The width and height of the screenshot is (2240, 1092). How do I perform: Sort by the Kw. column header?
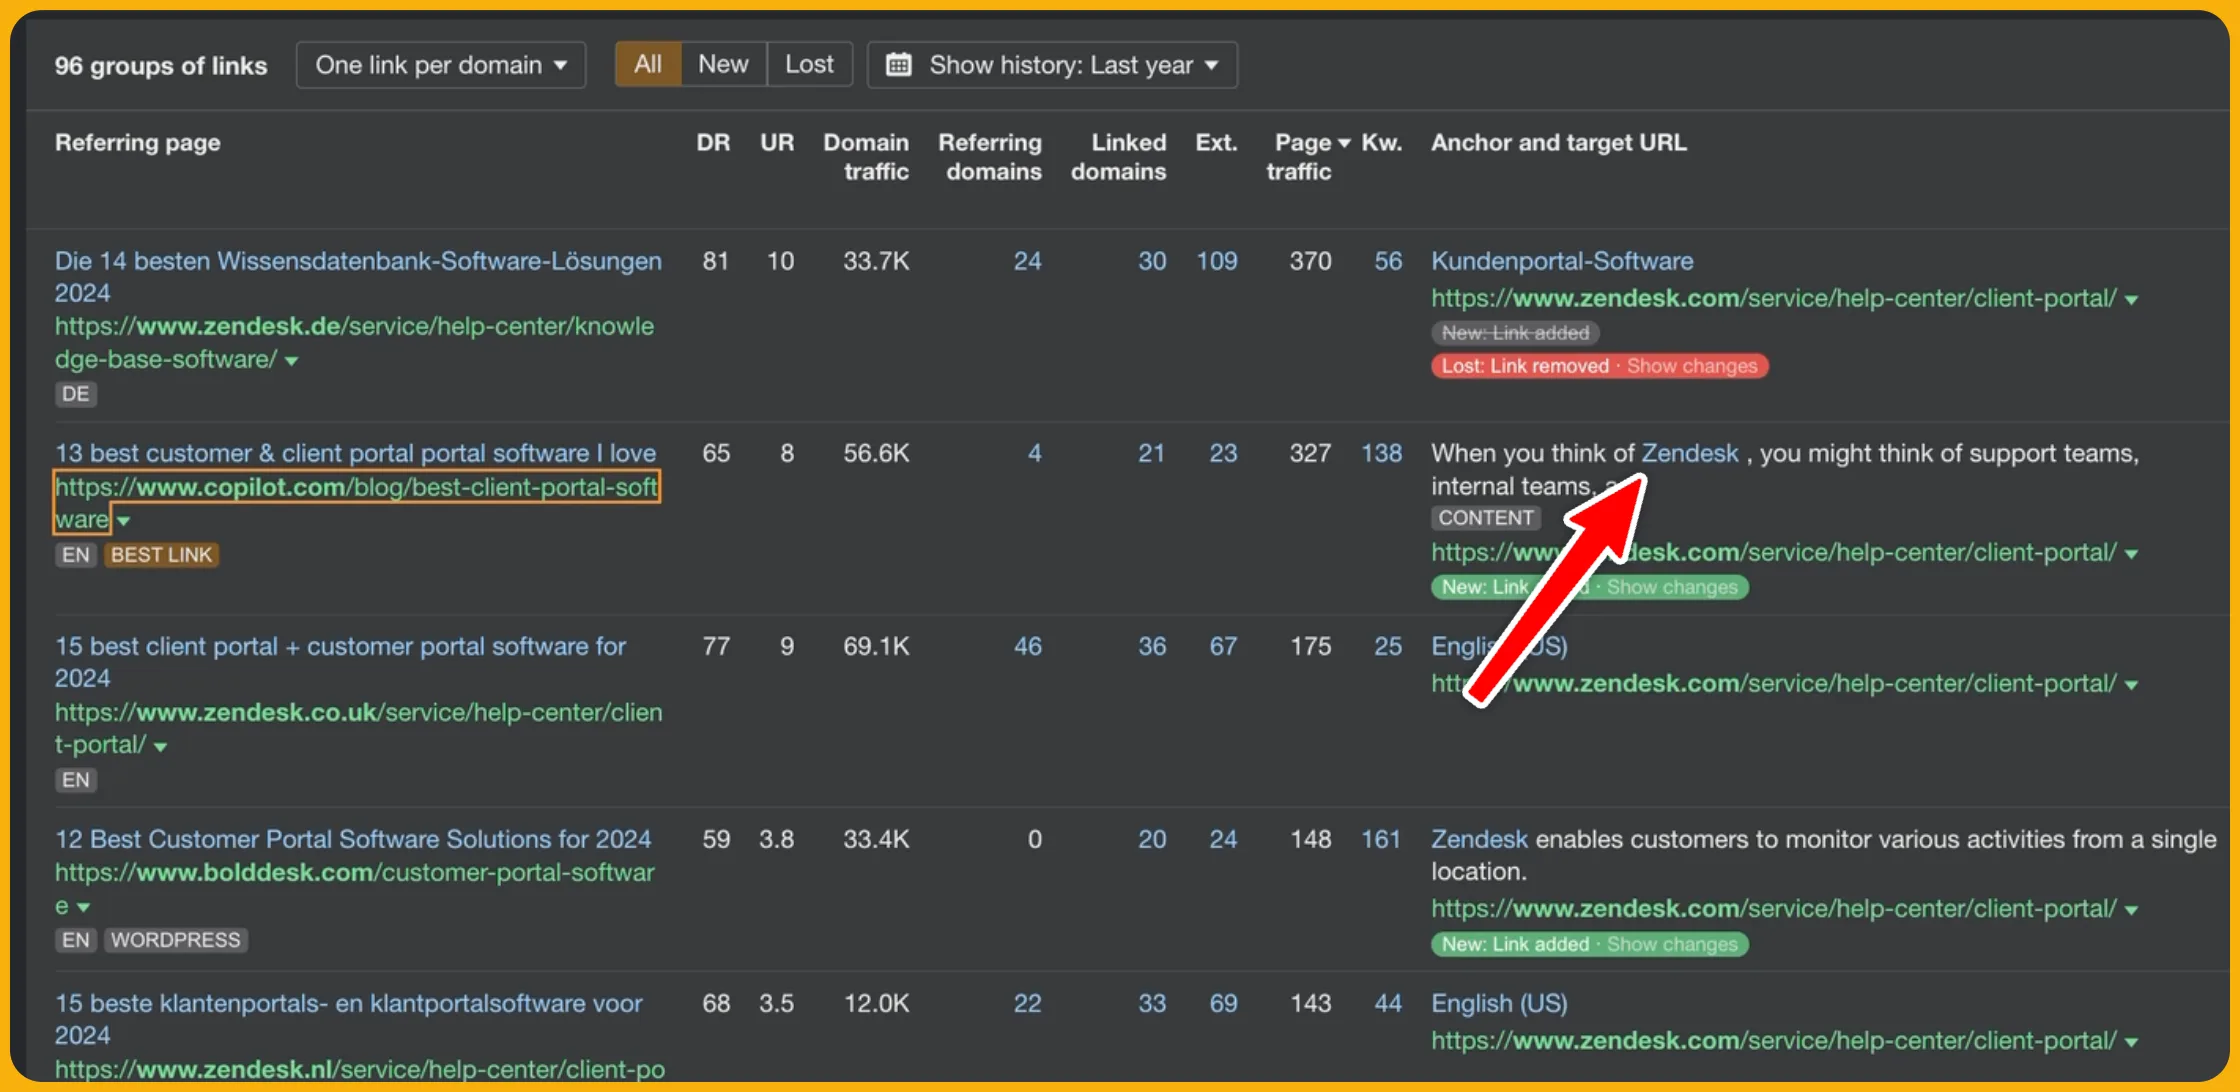(1382, 143)
